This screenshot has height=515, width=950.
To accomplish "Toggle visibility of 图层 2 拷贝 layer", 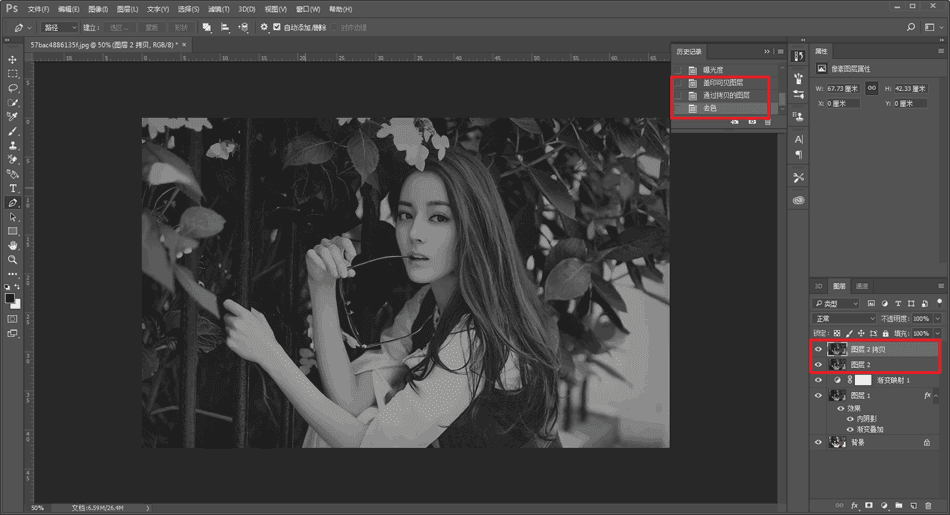I will [818, 350].
